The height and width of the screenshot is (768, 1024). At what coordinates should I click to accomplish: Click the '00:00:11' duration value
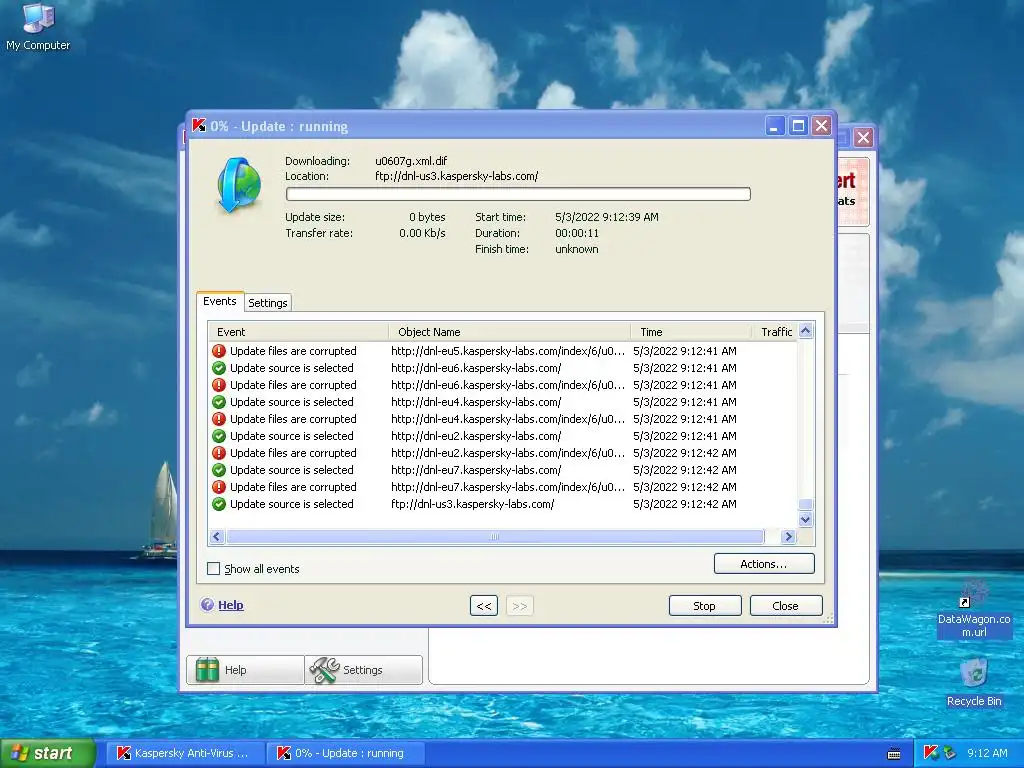pos(577,233)
